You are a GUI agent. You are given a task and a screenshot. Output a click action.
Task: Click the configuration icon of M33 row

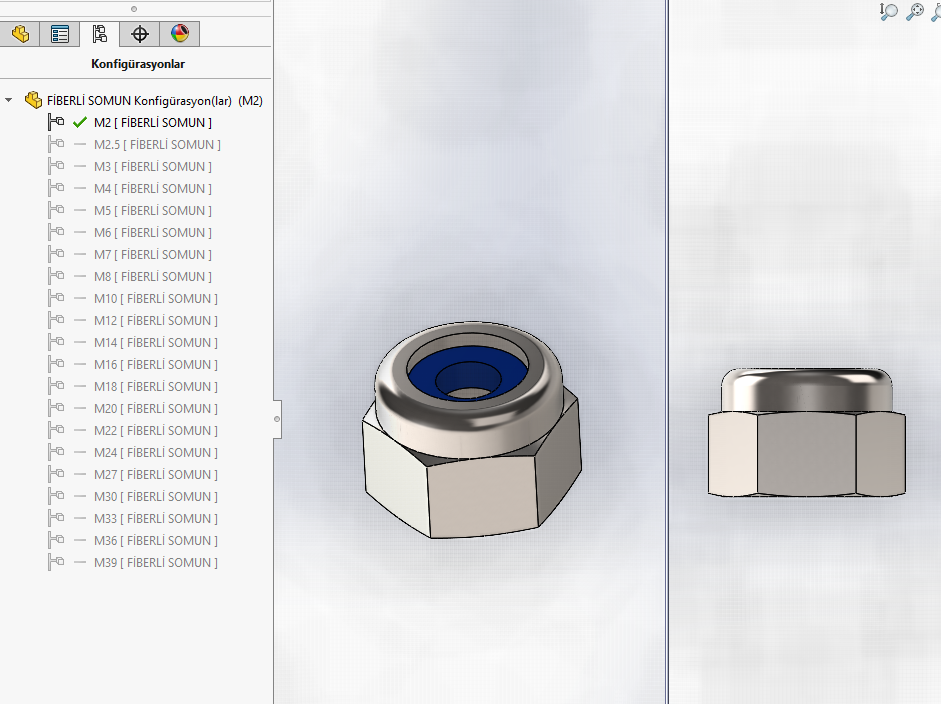click(56, 518)
